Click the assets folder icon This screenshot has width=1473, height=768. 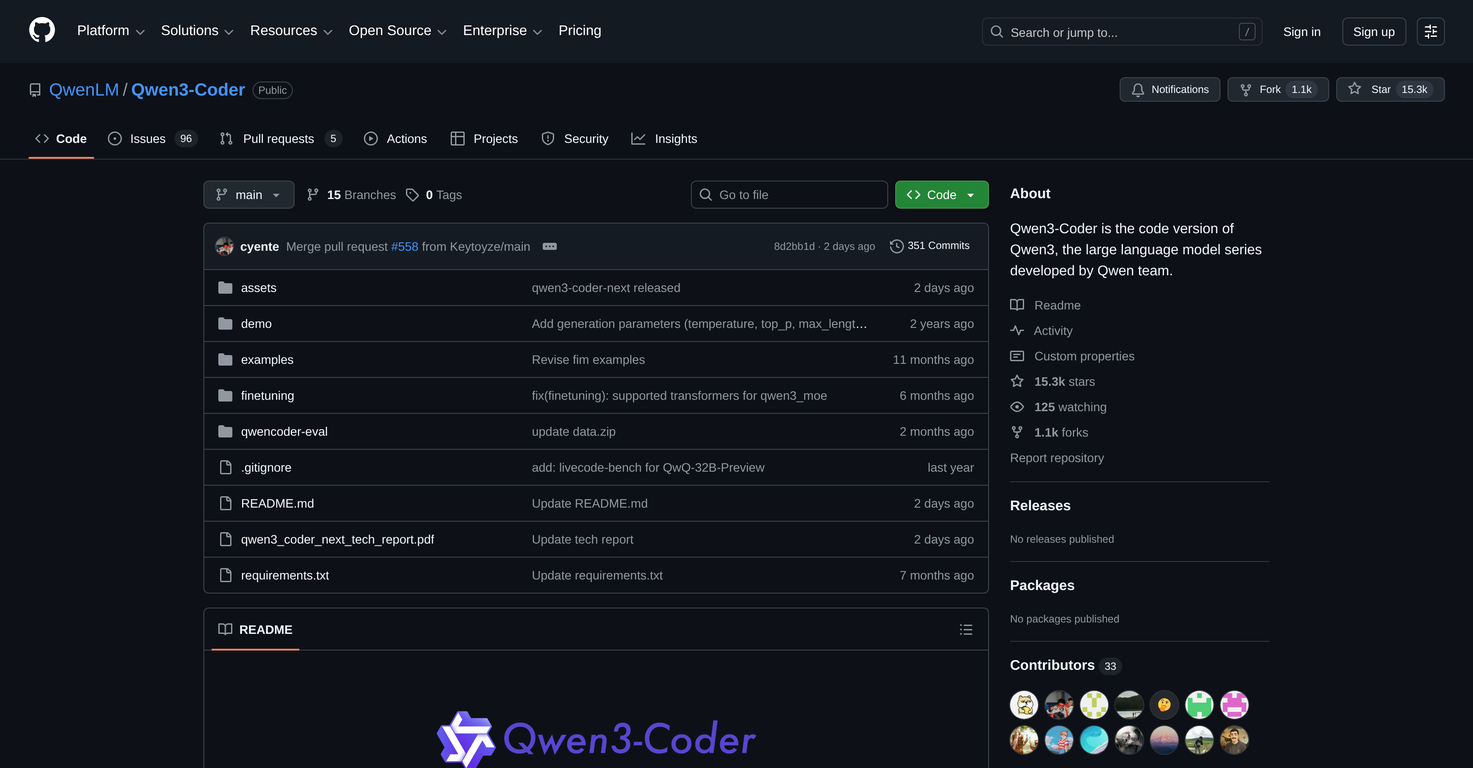pos(225,287)
